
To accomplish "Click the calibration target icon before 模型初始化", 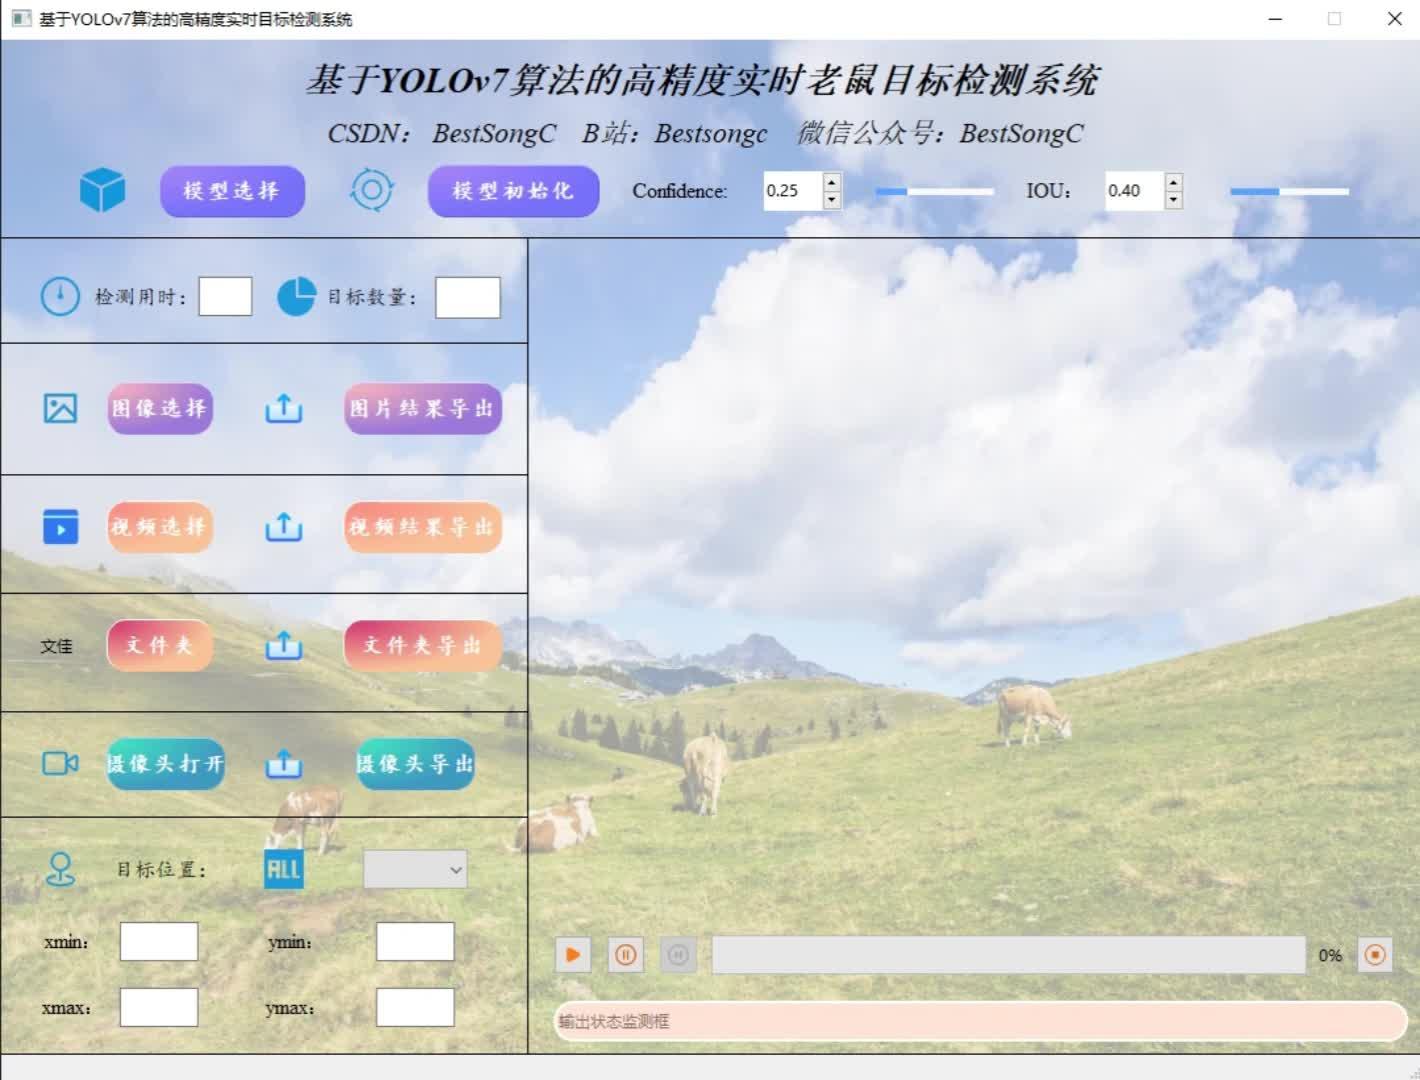I will 372,191.
